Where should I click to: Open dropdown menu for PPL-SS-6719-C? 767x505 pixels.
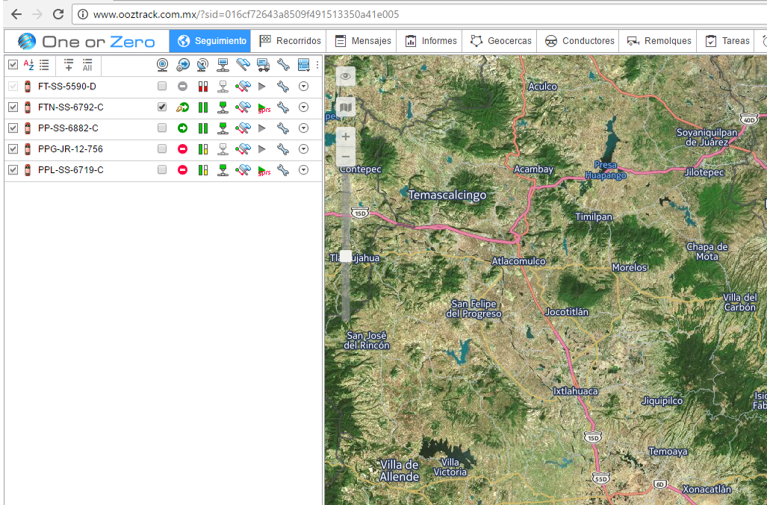point(304,170)
